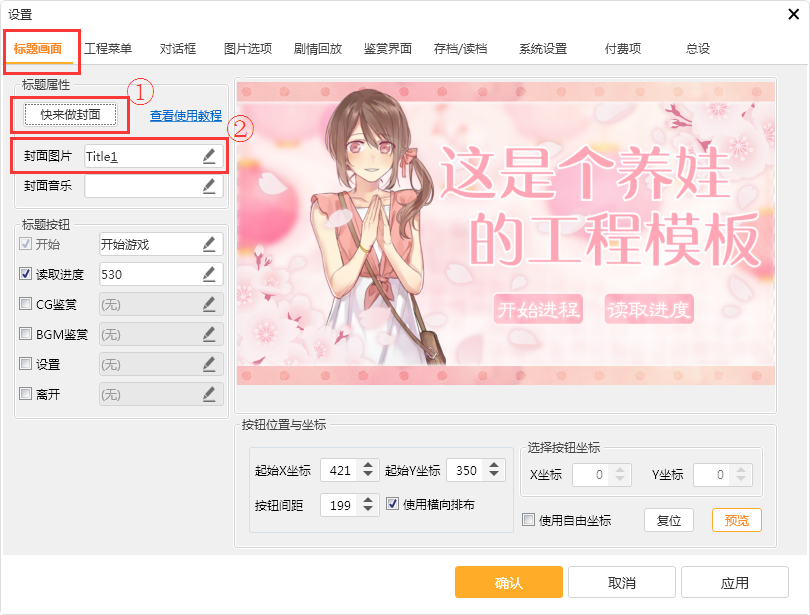Open the 图片选项 tab

coord(248,49)
